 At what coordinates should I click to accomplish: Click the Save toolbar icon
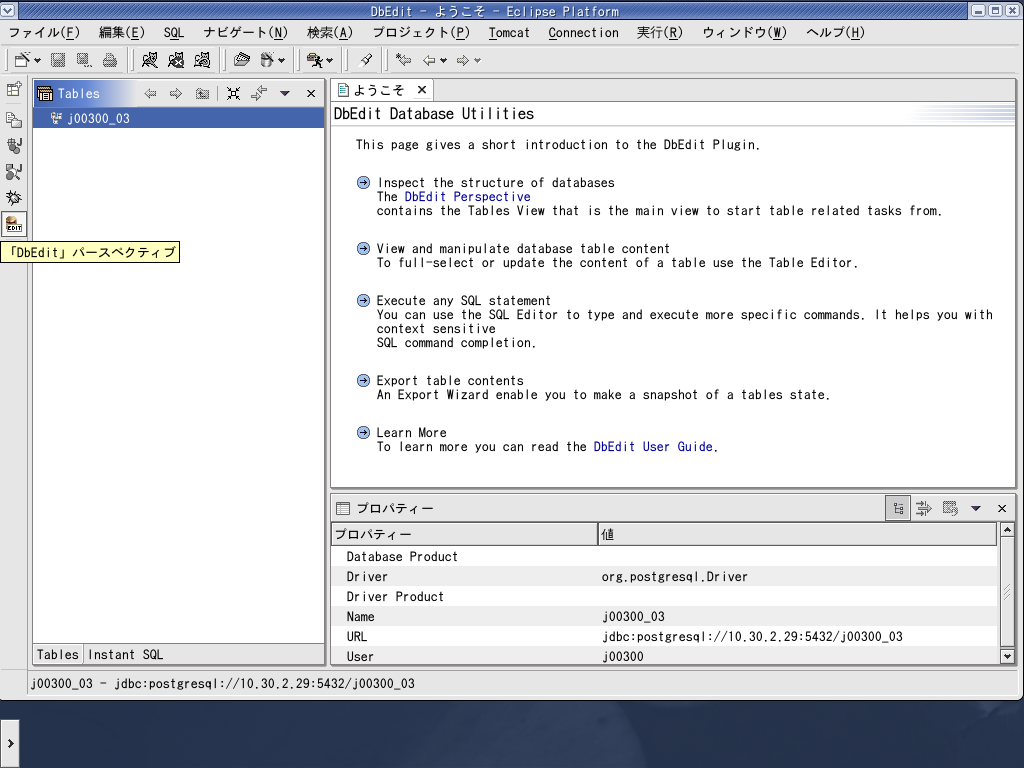58,60
